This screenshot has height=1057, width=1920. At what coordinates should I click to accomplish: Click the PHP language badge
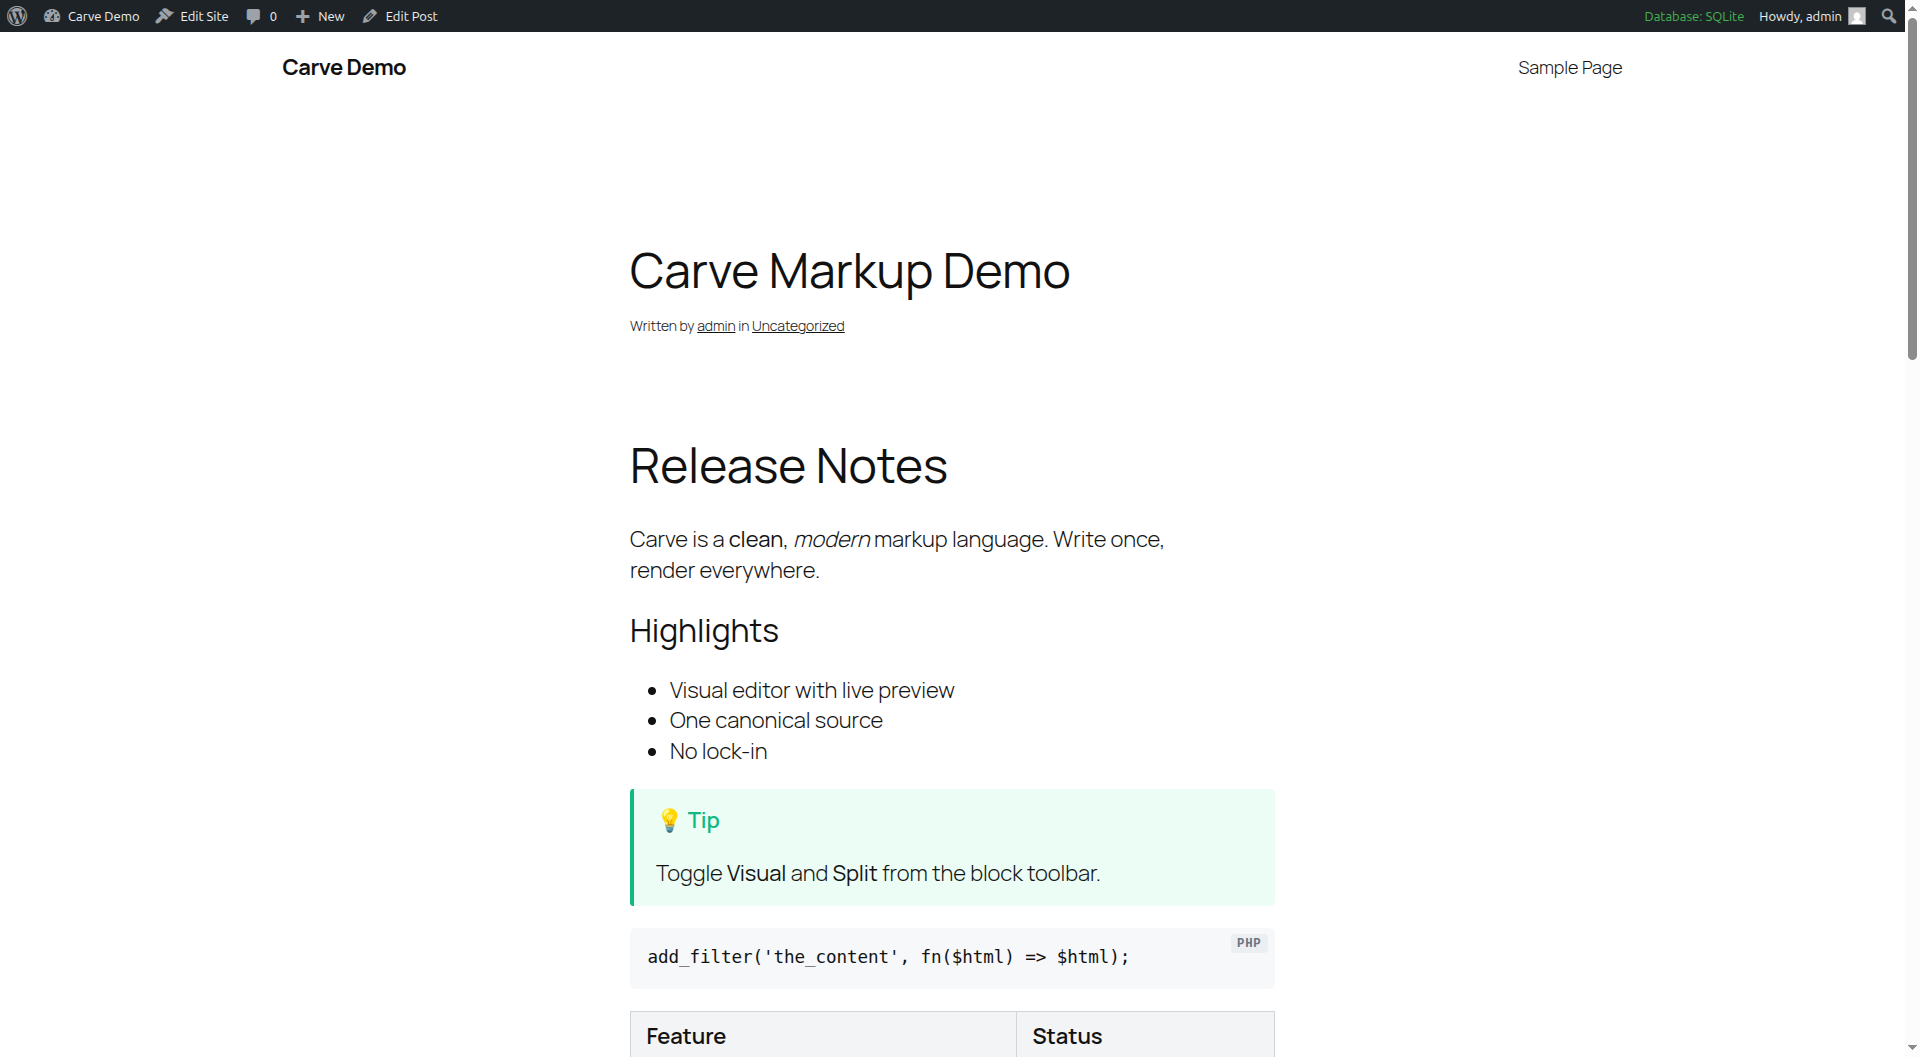[x=1249, y=943]
